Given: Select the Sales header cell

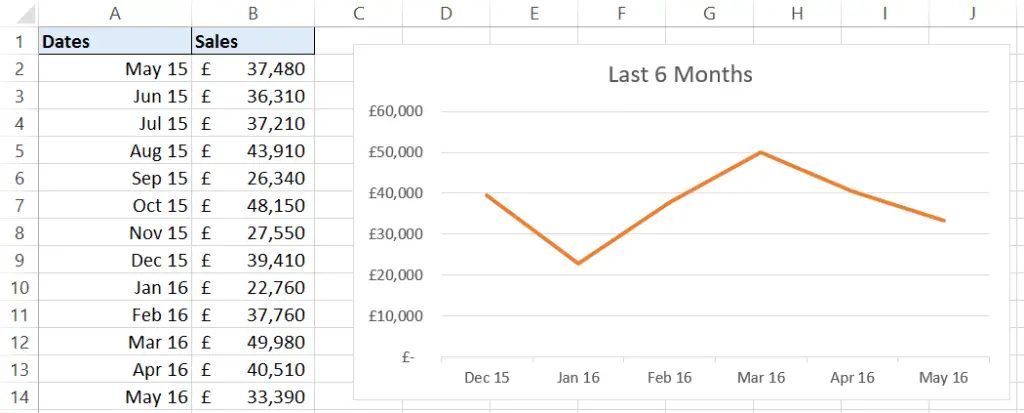Looking at the screenshot, I should [252, 42].
